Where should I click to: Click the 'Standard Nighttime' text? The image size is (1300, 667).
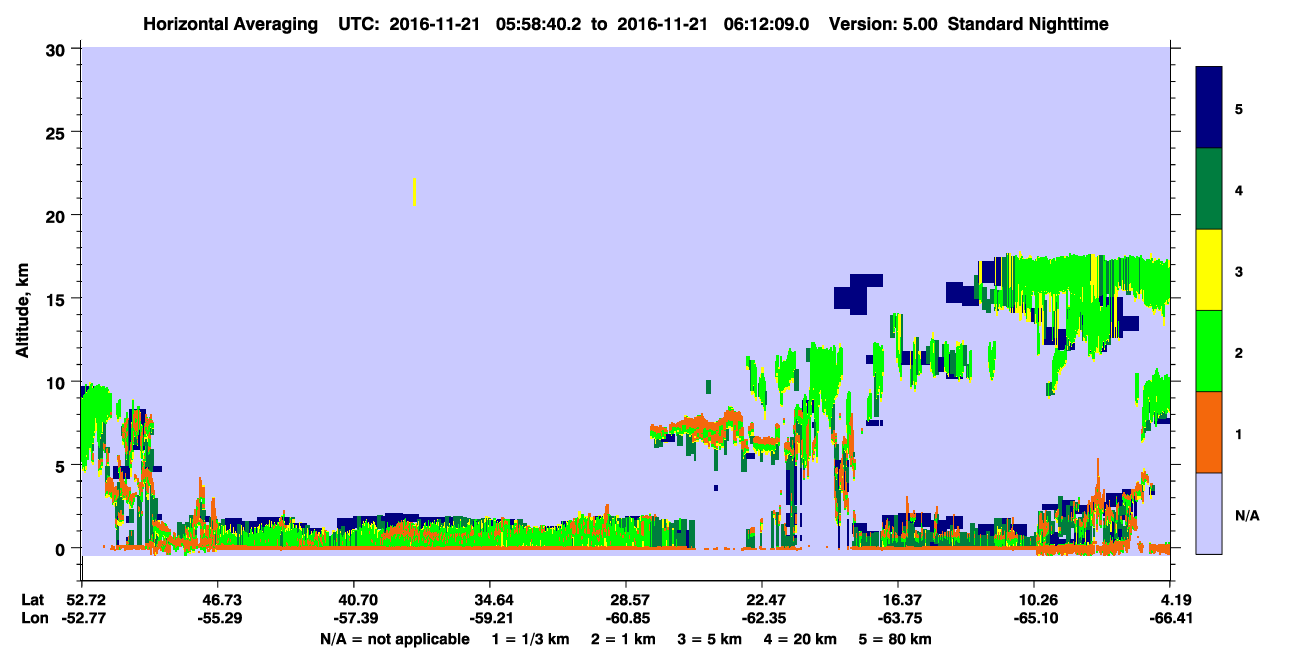1028,24
